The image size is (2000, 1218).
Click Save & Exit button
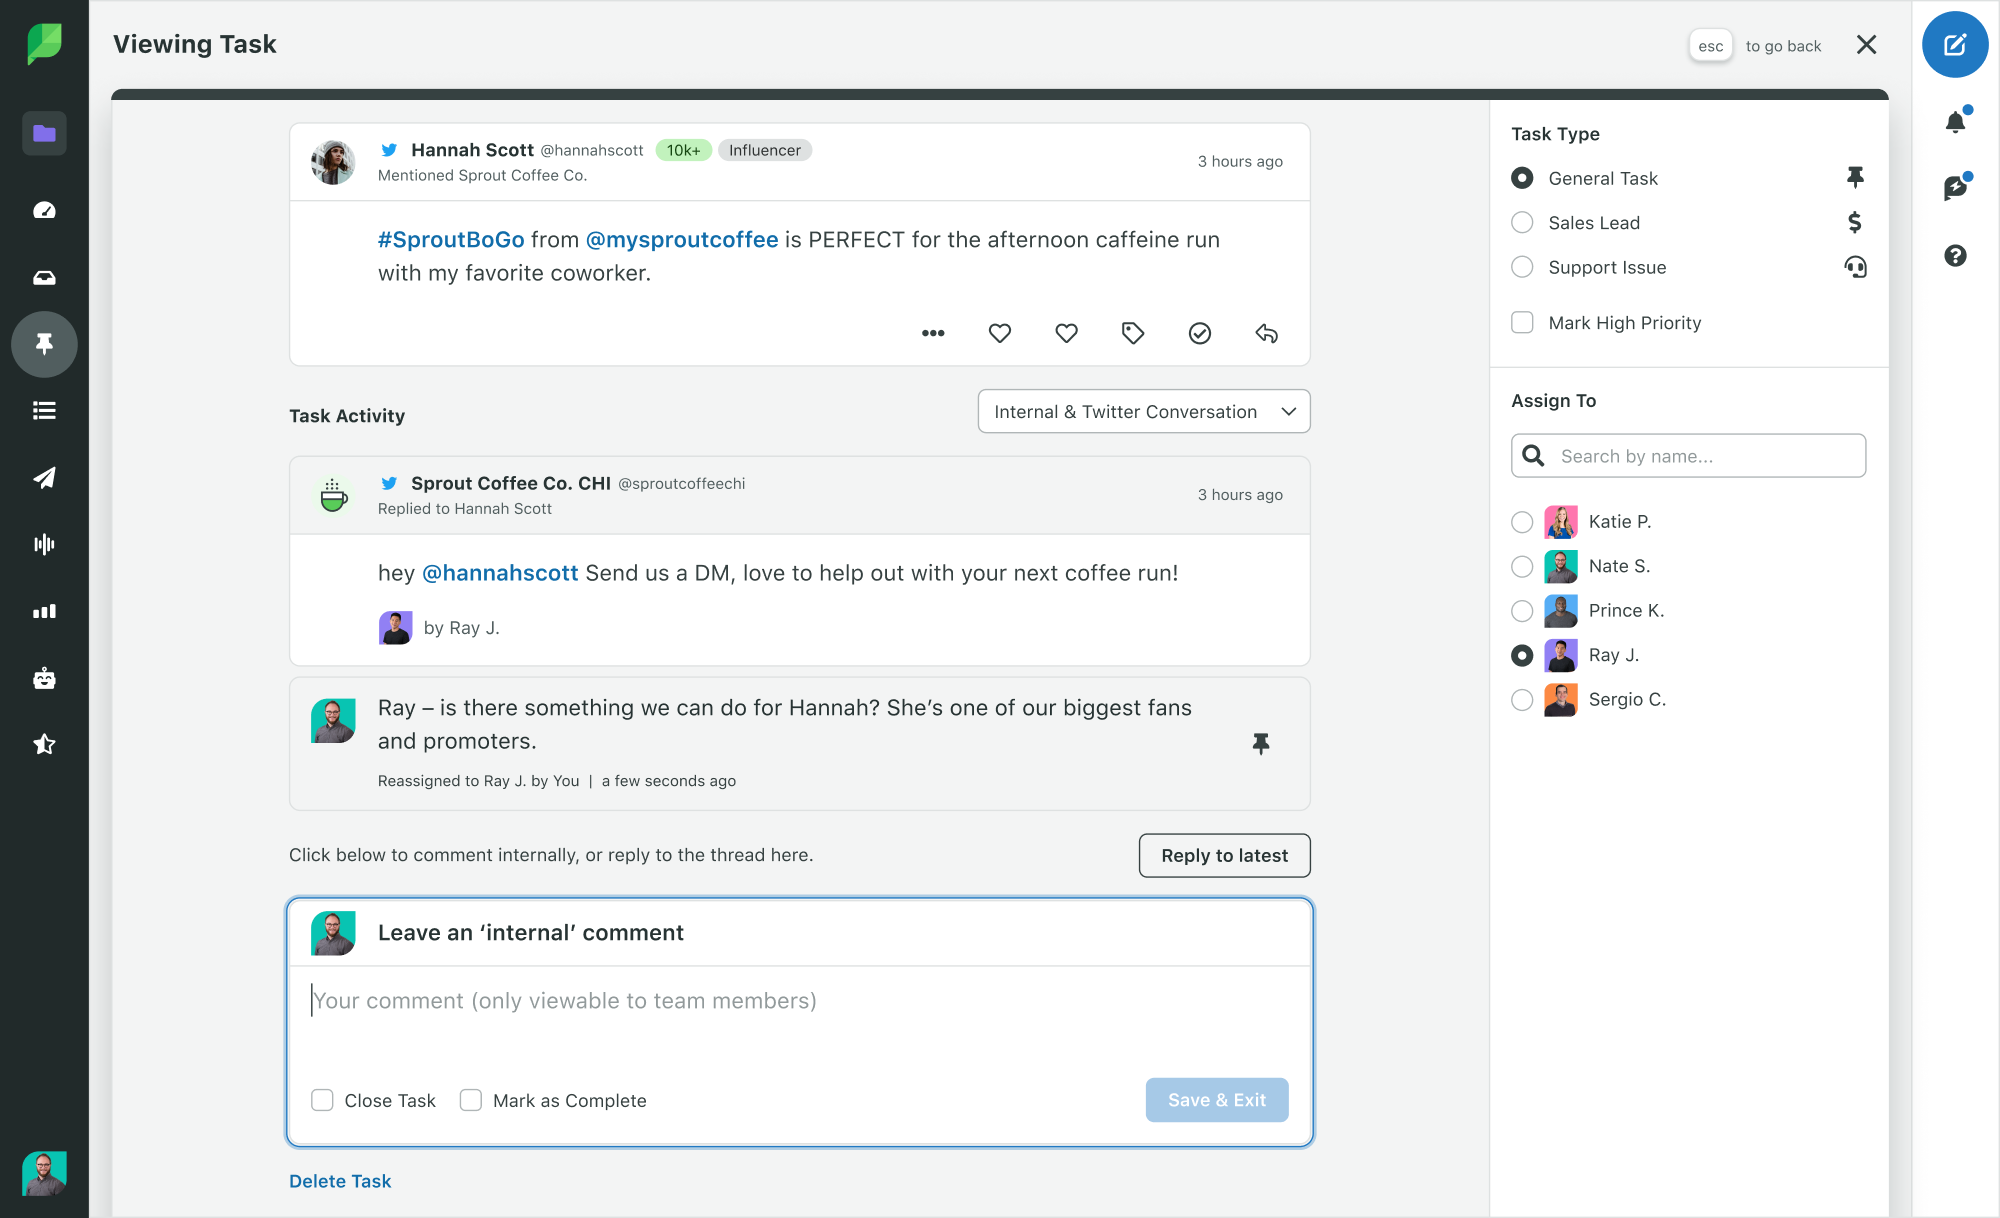click(1217, 1099)
